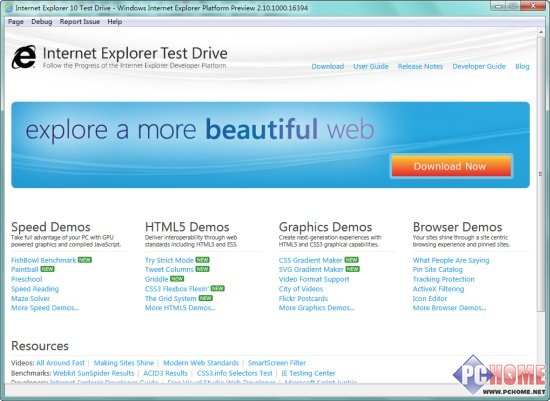Click the vertical scrollbar thumb

click(x=541, y=174)
